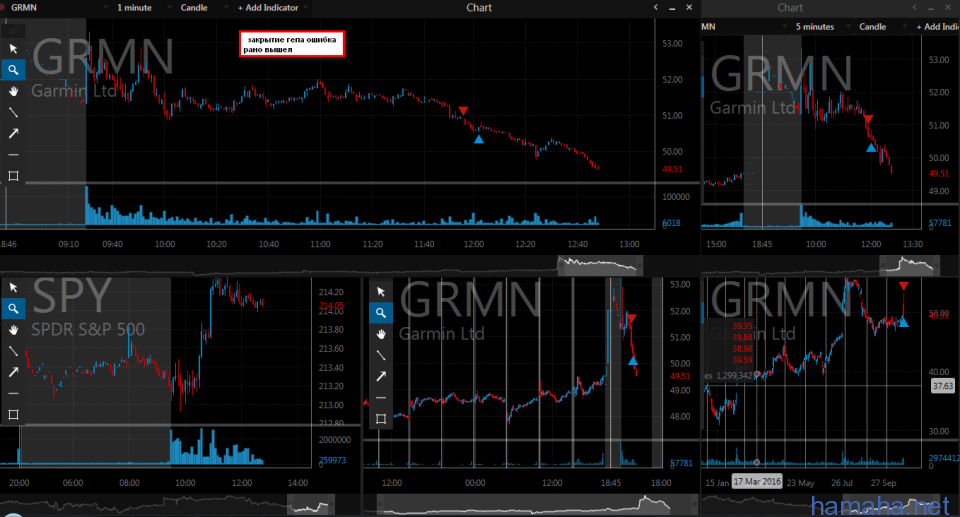The width and height of the screenshot is (960, 517).
Task: Click red sell marker in 5 minutes chart
Action: (868, 119)
